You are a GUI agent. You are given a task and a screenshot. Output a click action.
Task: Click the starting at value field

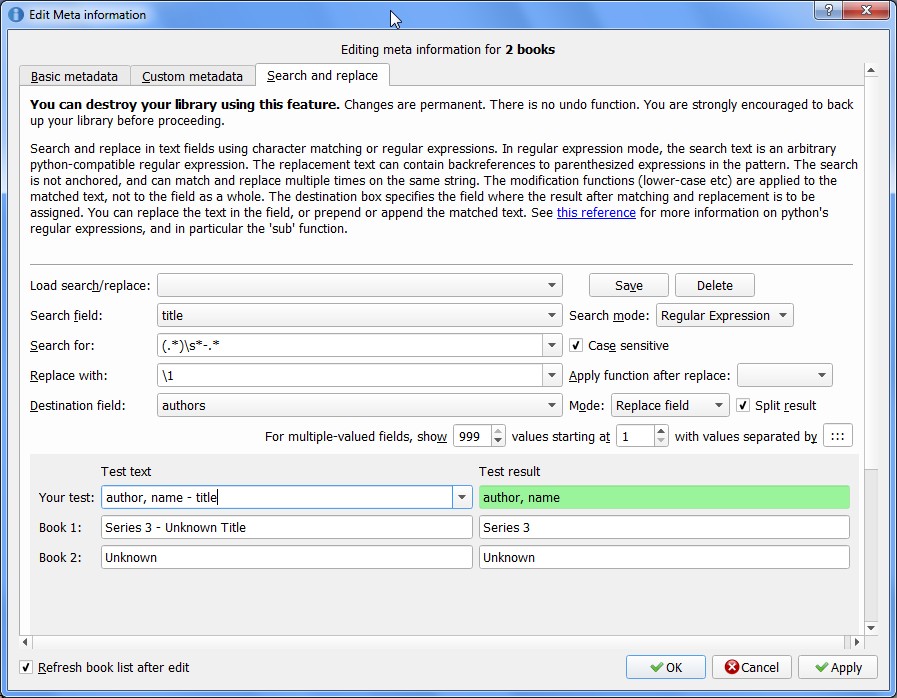[x=635, y=436]
